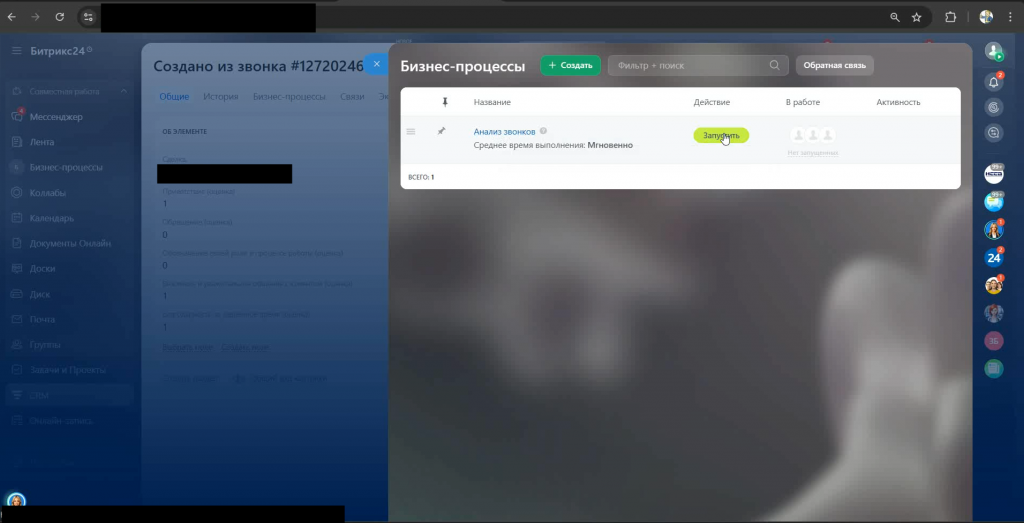Click the profile avatar at the top right

tap(993, 51)
